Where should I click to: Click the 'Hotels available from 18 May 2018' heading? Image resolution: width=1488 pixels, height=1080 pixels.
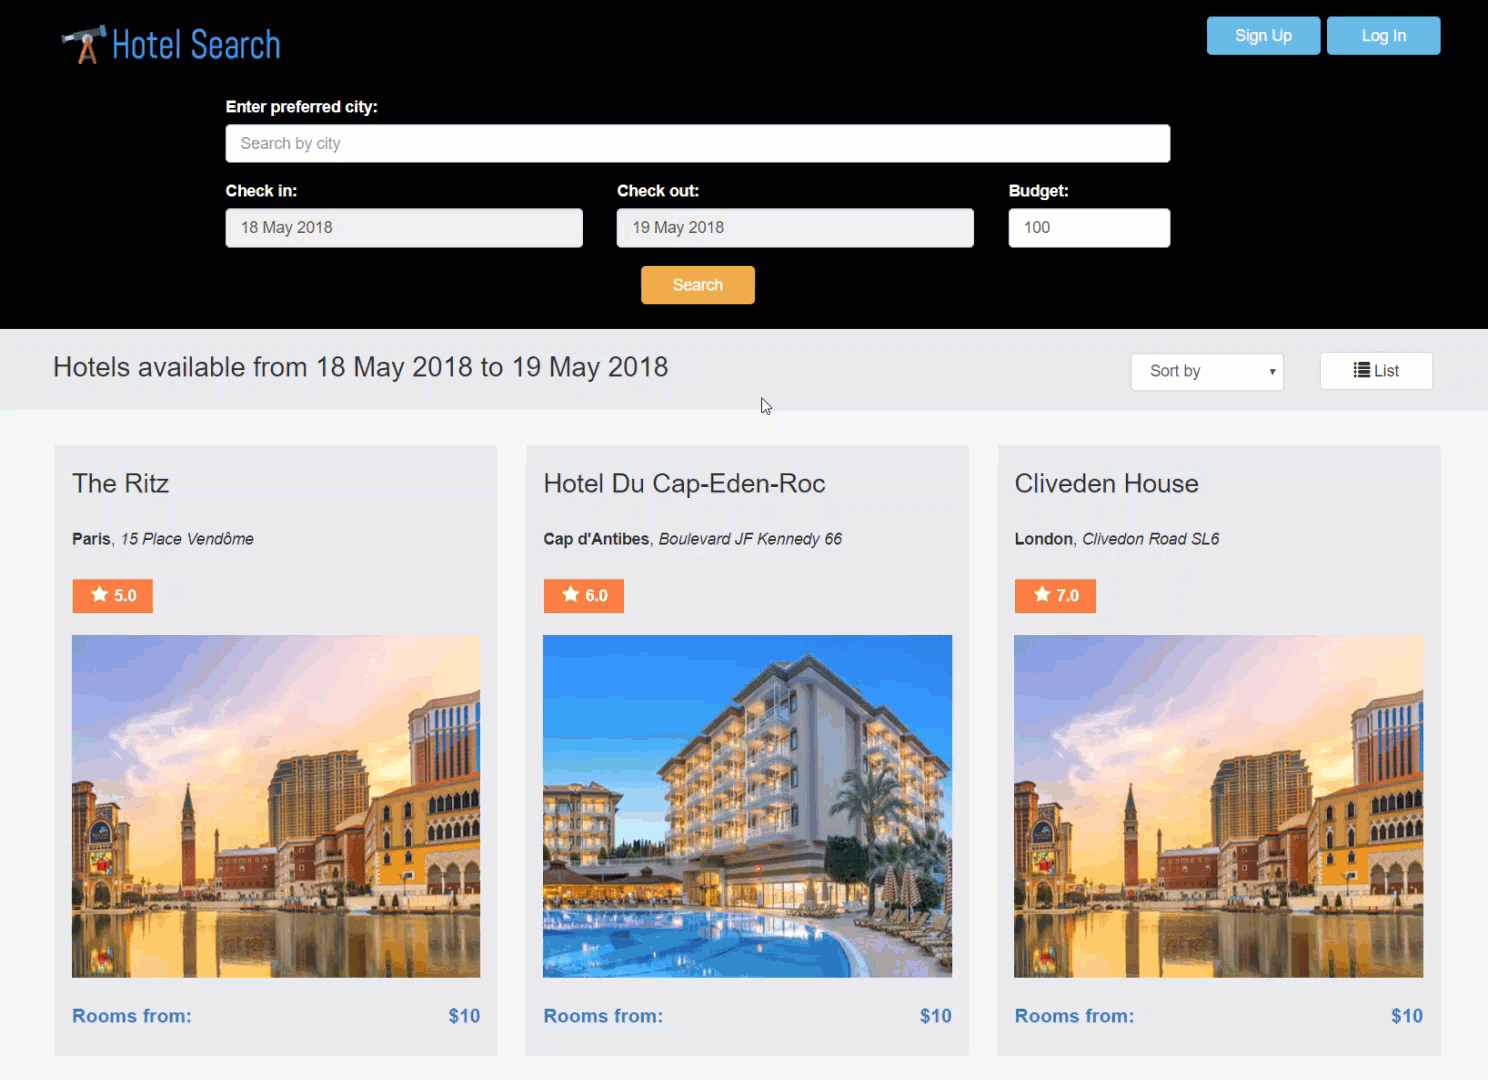pos(361,367)
